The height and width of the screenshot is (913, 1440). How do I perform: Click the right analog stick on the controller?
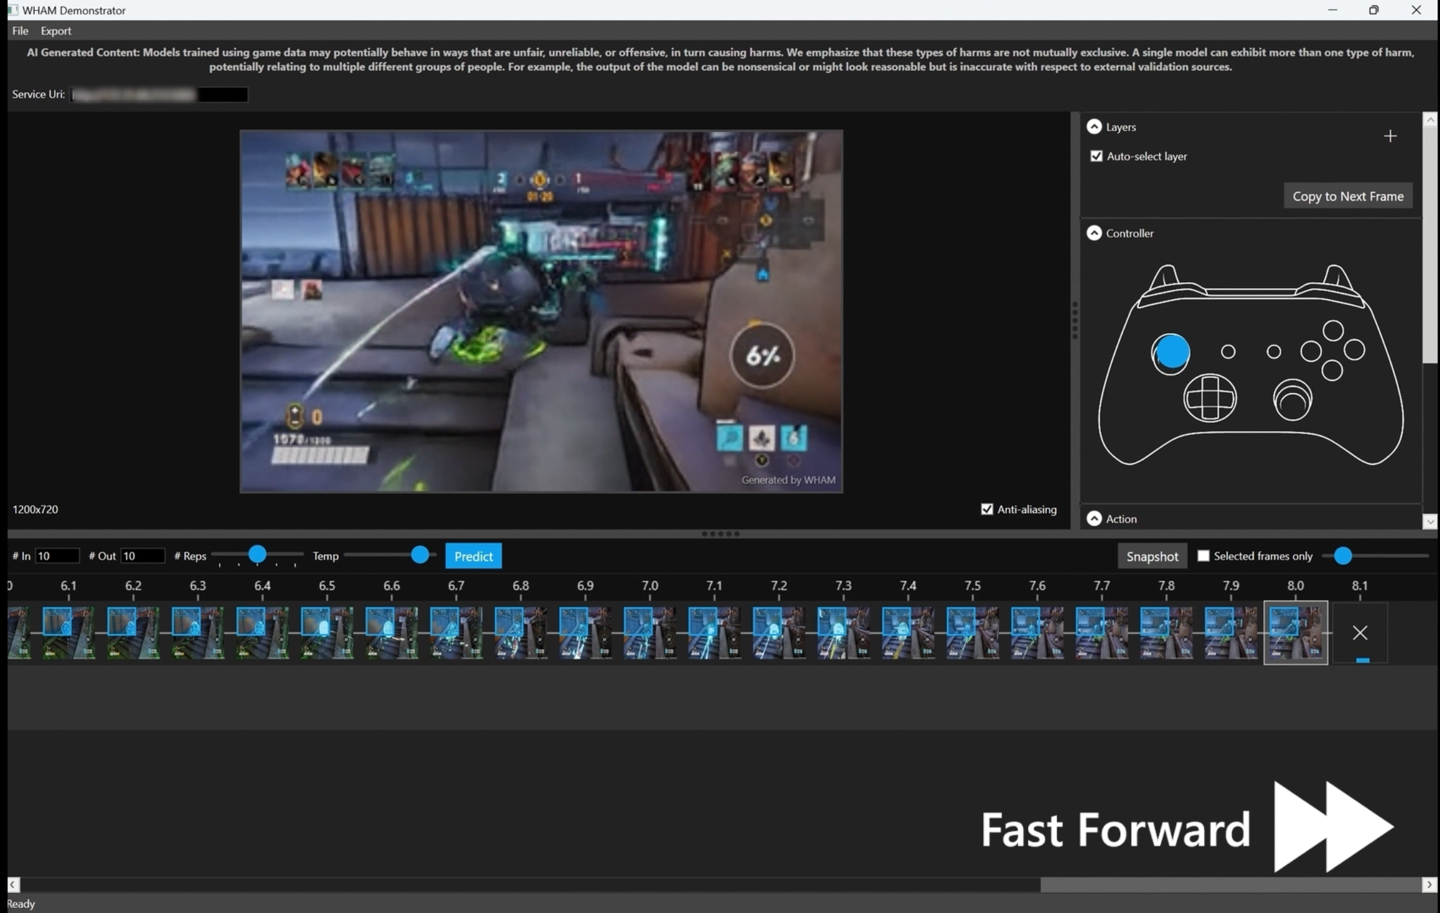pyautogui.click(x=1292, y=400)
